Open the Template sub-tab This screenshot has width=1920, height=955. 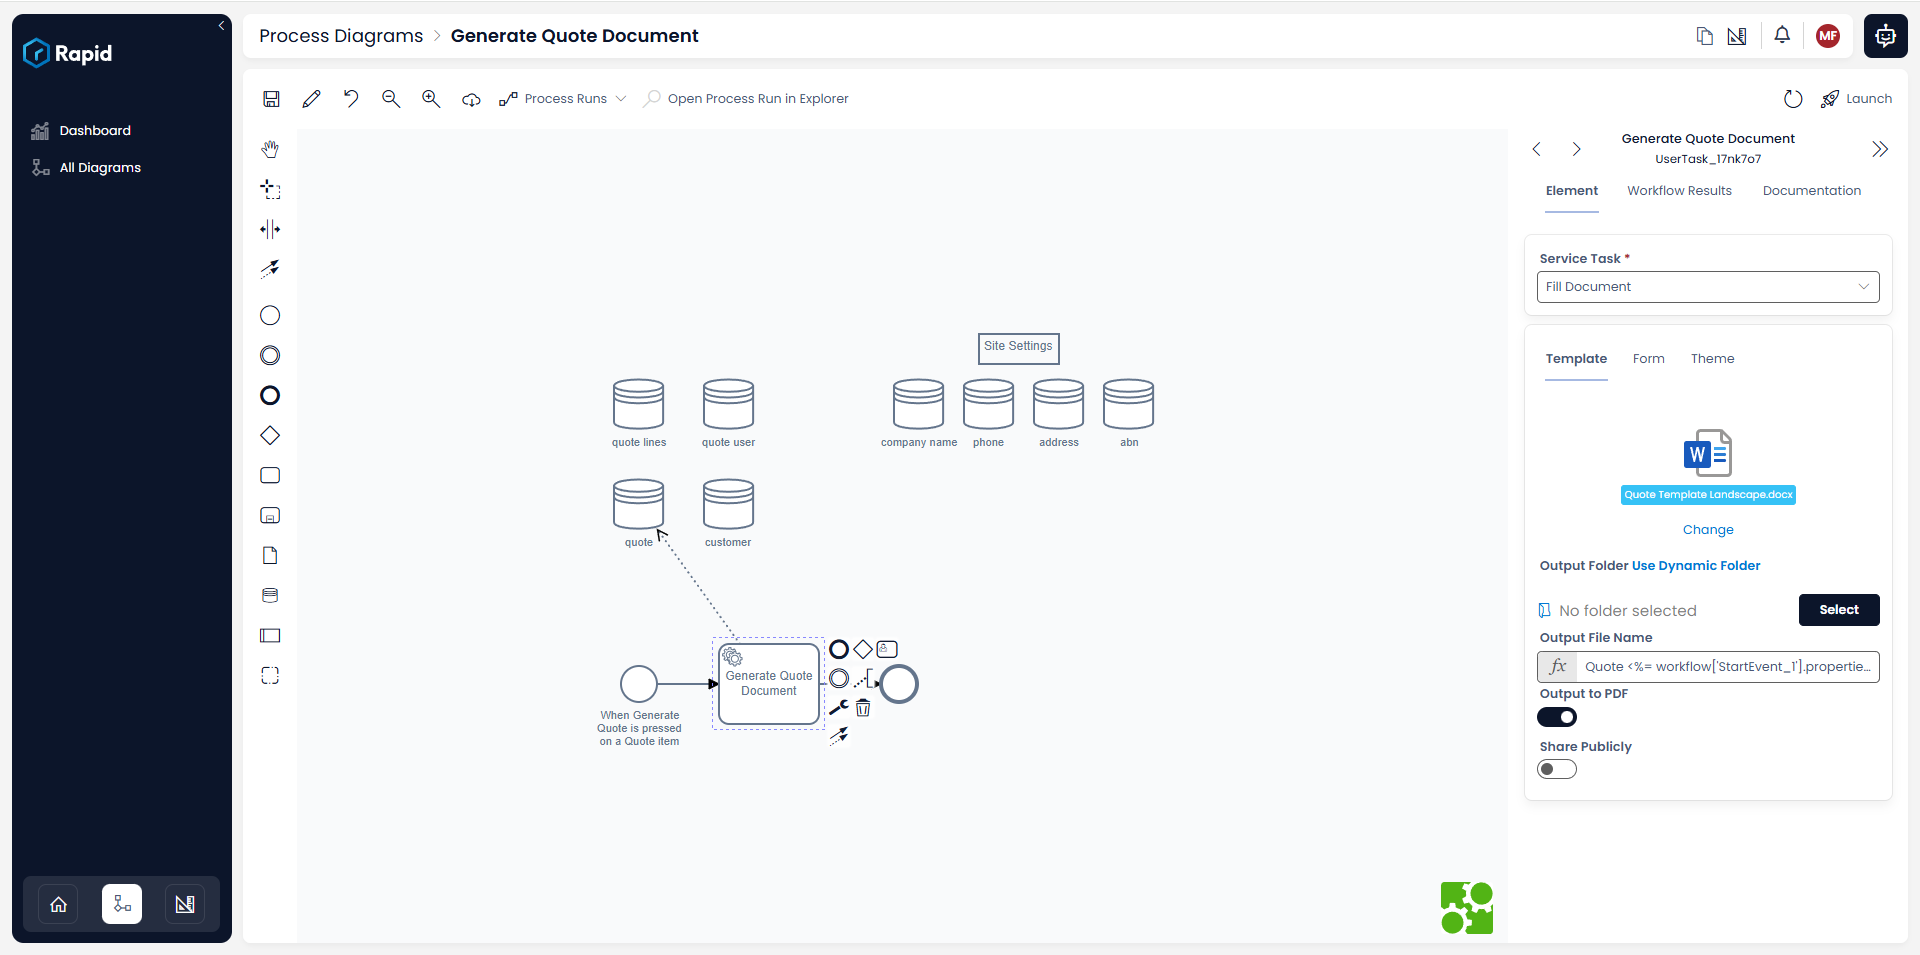click(x=1576, y=359)
